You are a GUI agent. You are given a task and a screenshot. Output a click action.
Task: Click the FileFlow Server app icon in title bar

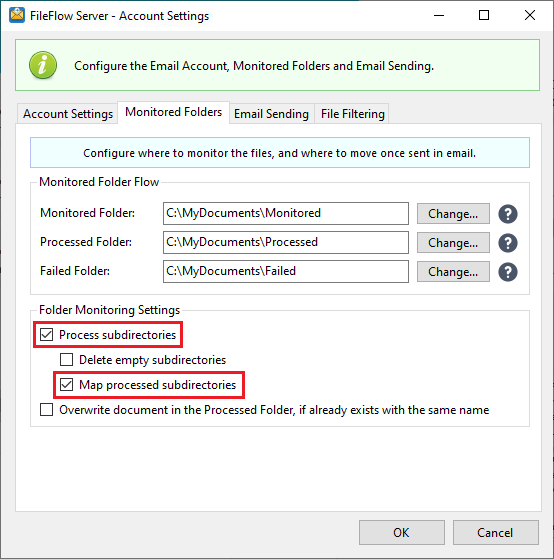(17, 15)
